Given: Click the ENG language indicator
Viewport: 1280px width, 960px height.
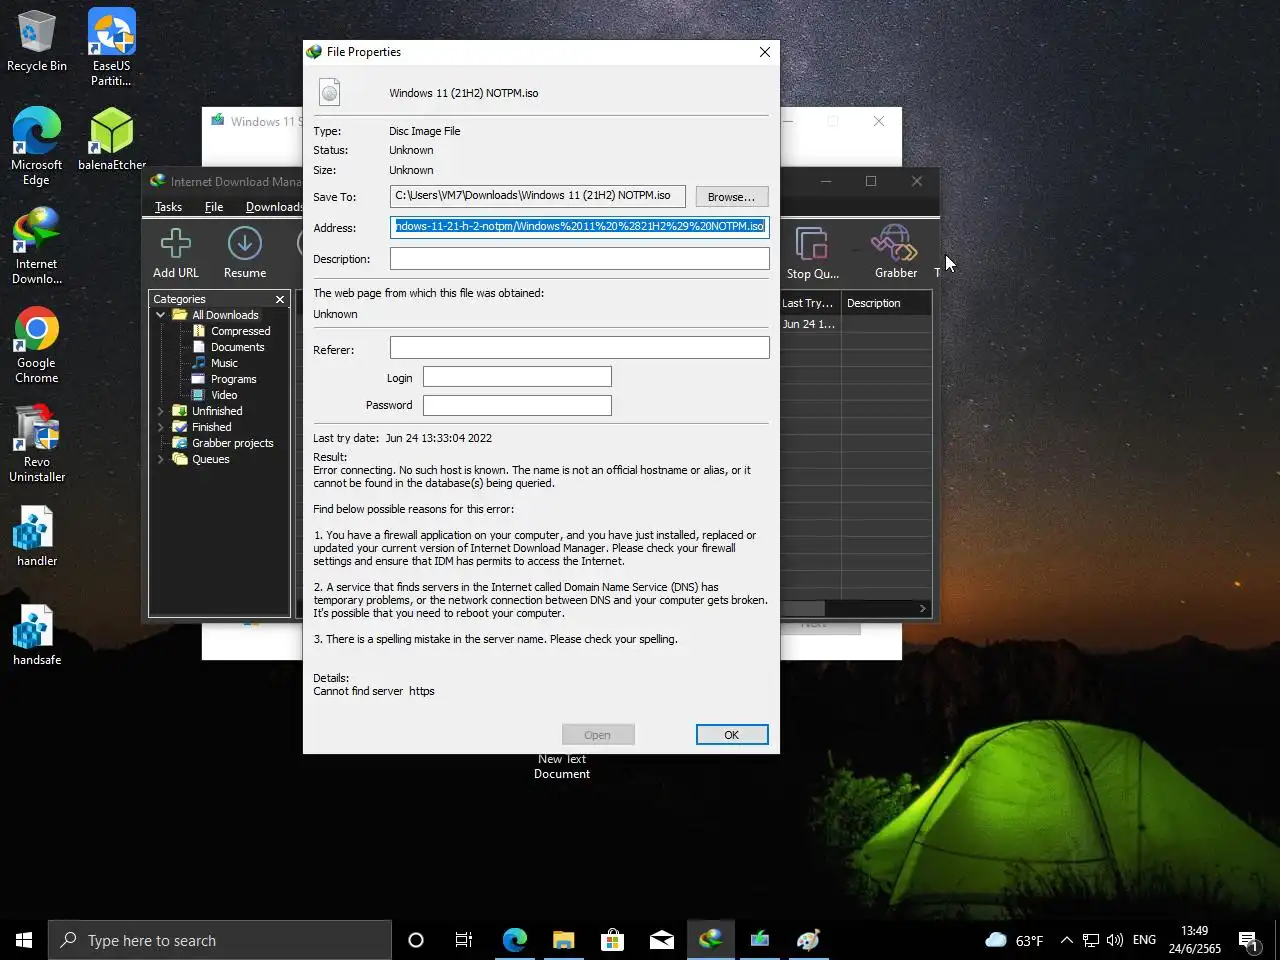Looking at the screenshot, I should [1144, 940].
